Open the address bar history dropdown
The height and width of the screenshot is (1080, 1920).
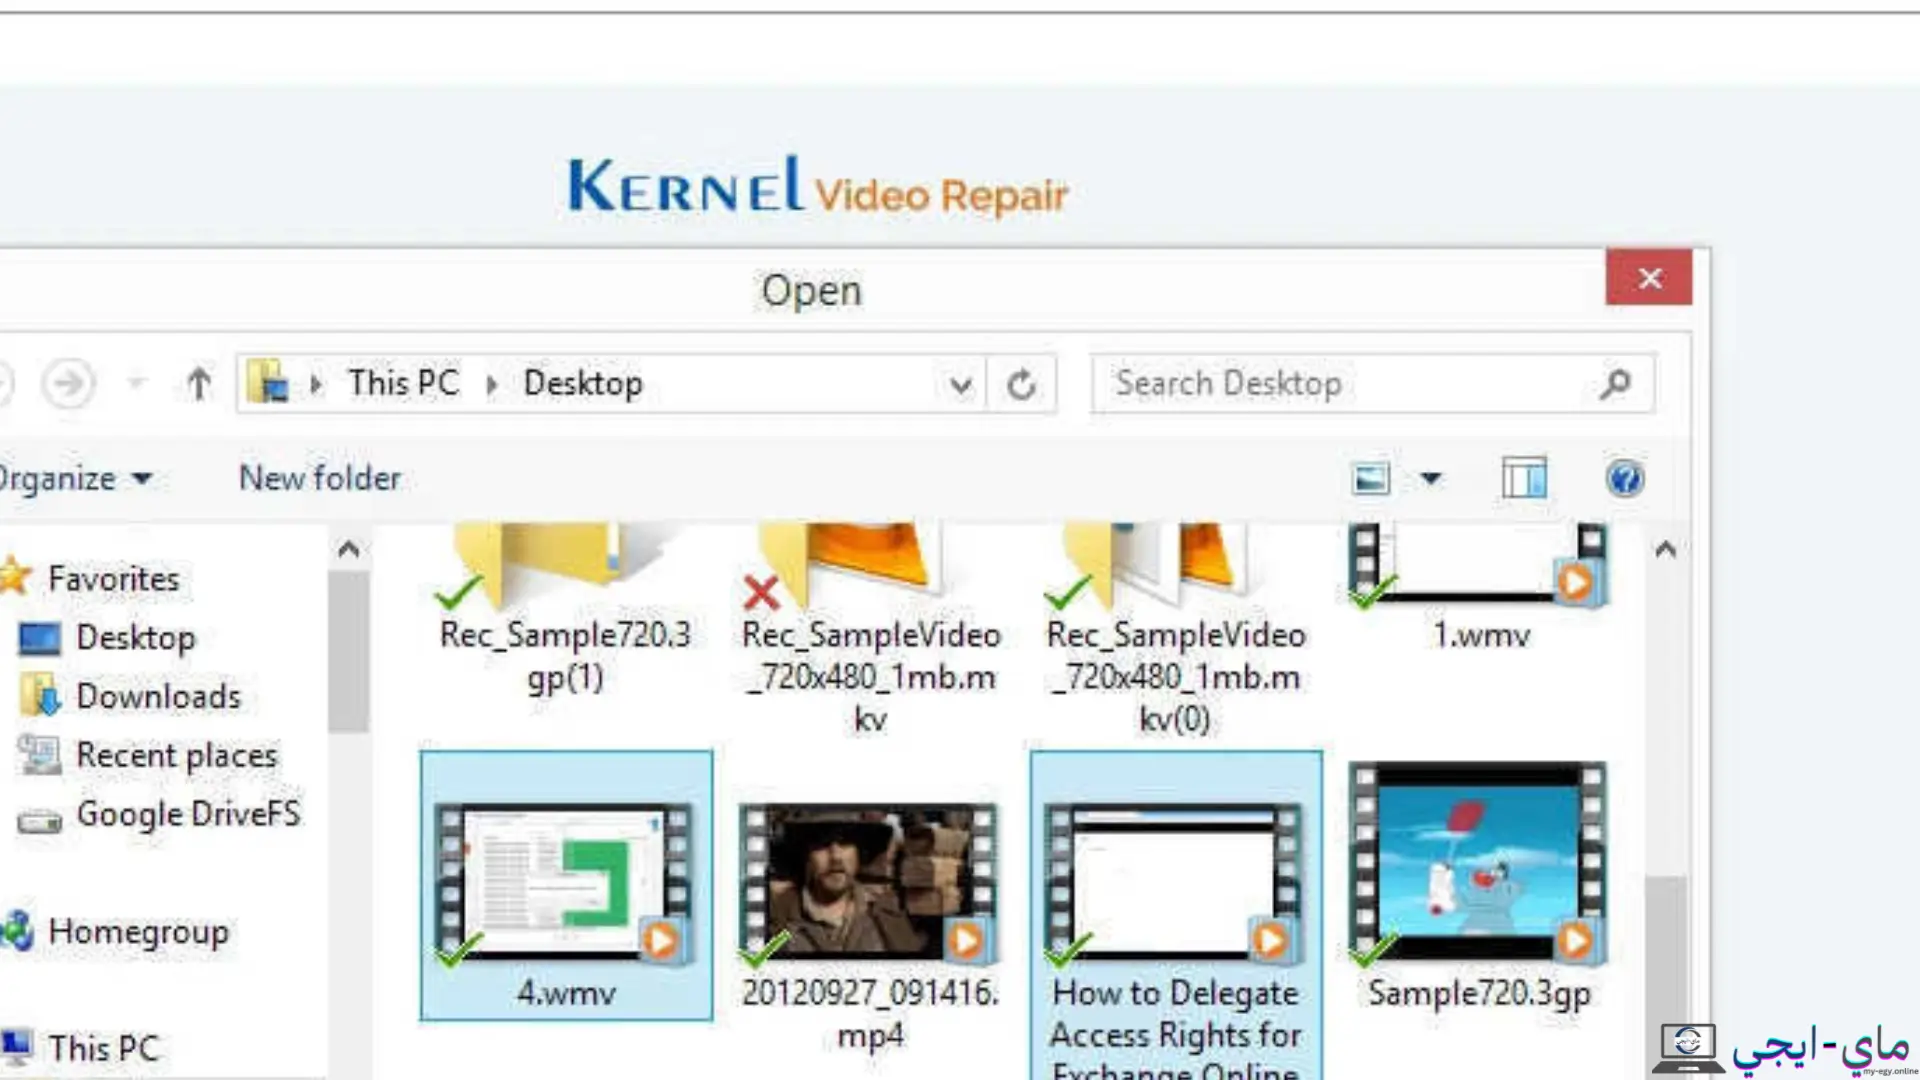point(961,385)
